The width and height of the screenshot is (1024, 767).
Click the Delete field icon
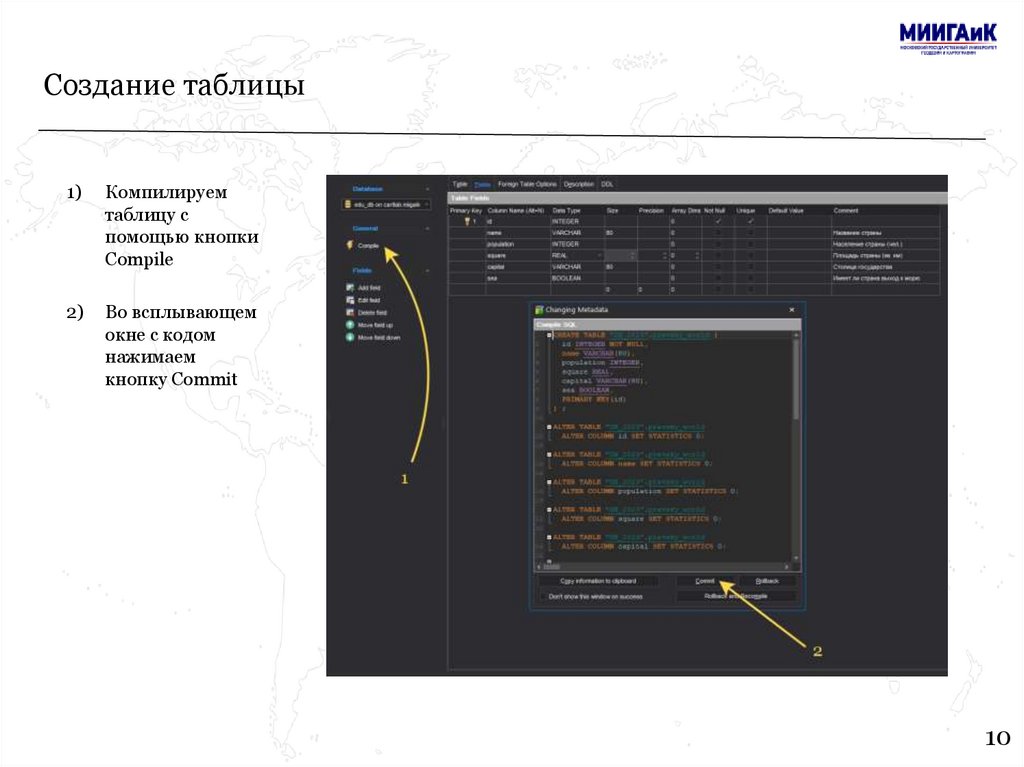click(350, 313)
